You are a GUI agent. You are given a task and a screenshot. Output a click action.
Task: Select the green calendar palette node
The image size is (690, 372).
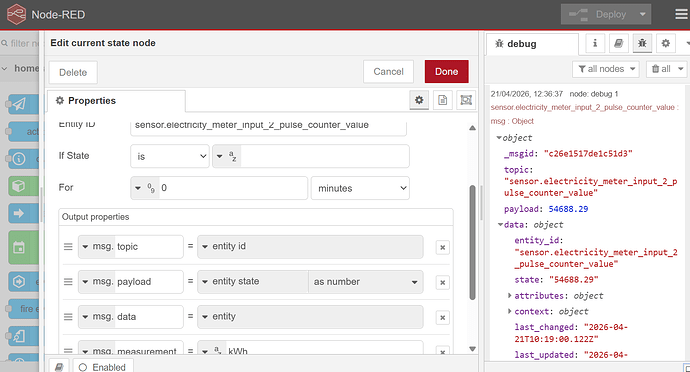tap(23, 247)
